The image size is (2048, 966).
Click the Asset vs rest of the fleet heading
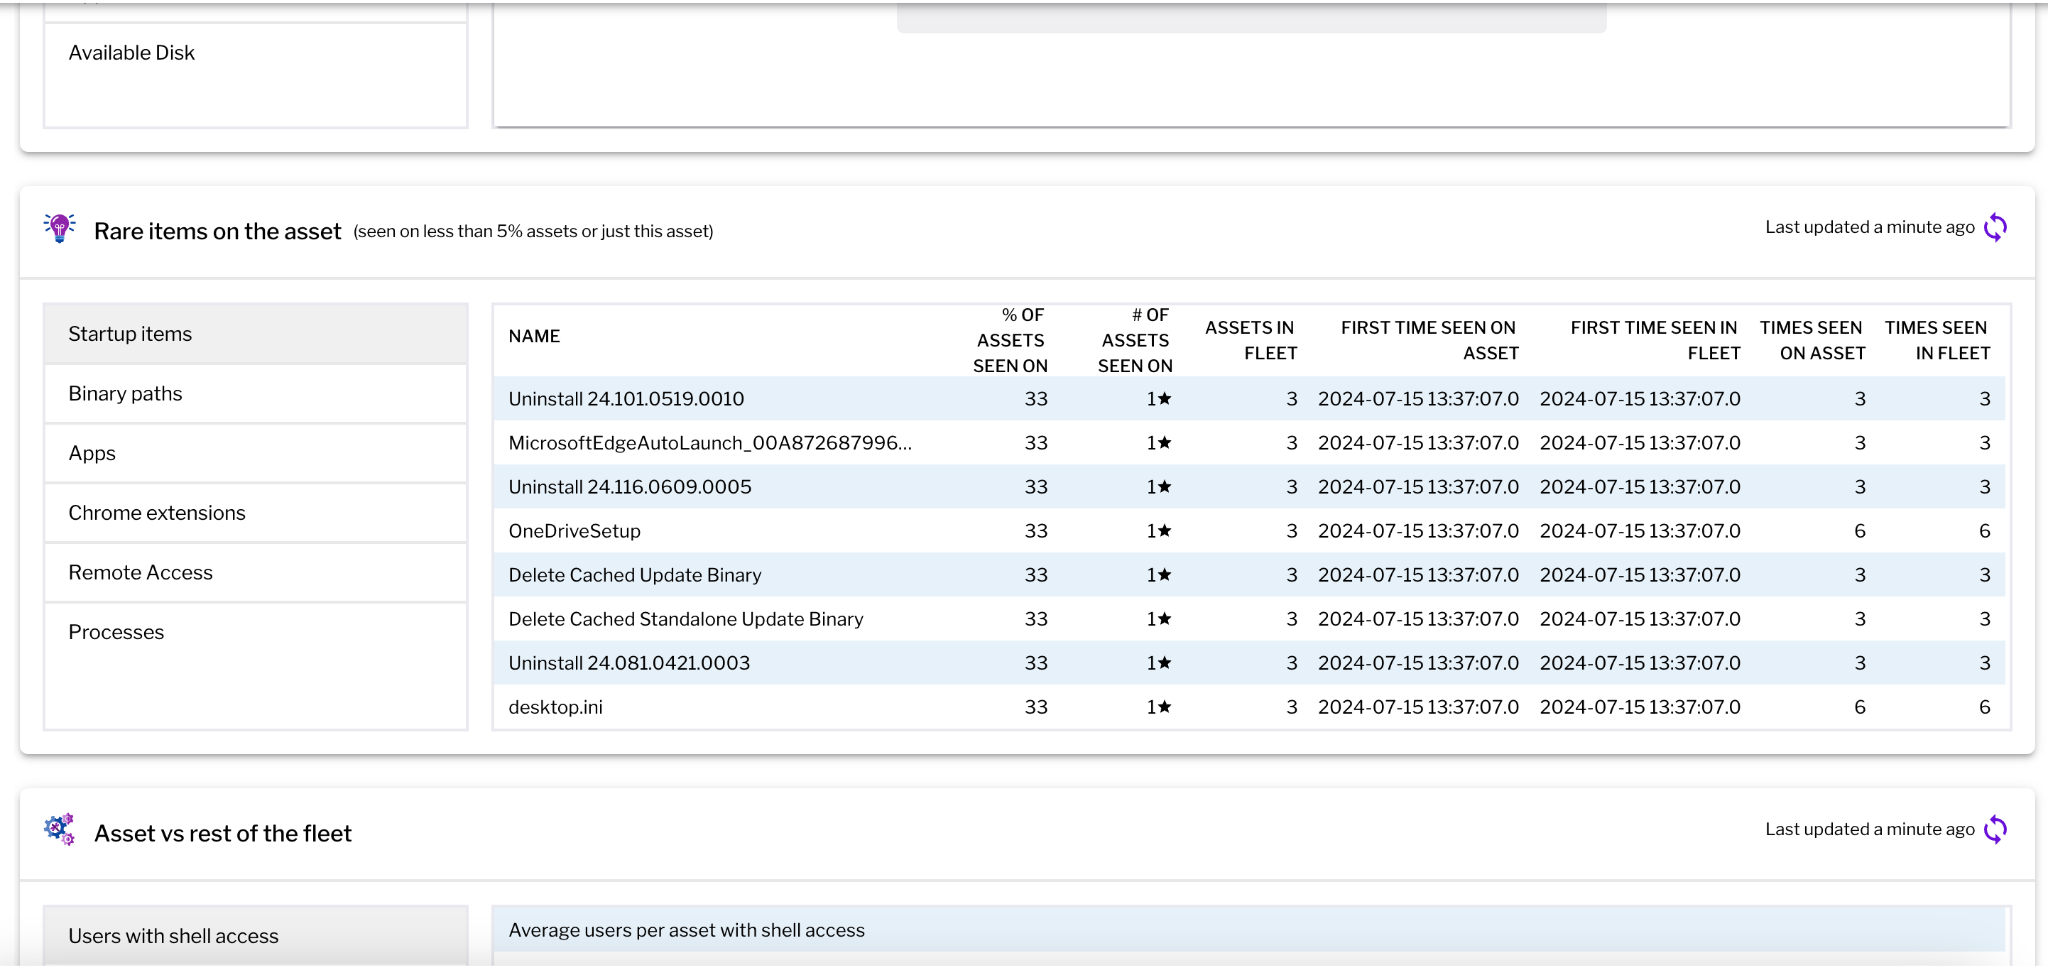click(x=223, y=833)
